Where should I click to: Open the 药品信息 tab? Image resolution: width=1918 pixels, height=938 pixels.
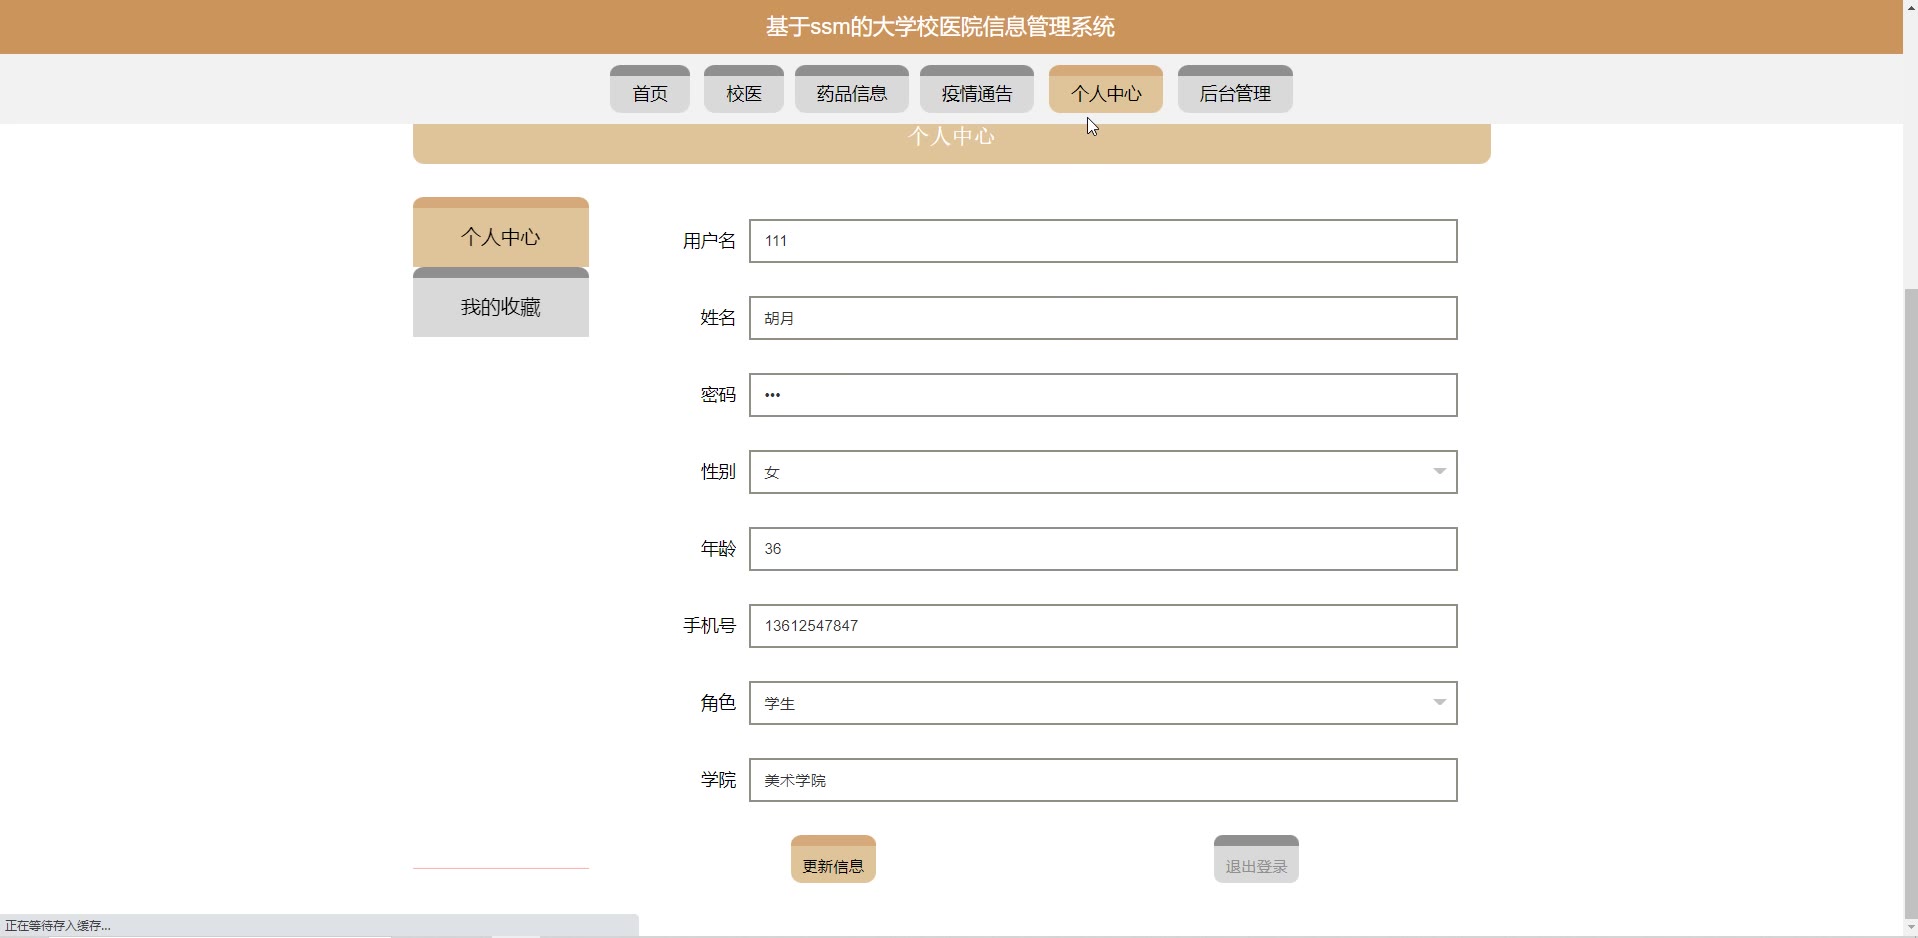tap(851, 92)
